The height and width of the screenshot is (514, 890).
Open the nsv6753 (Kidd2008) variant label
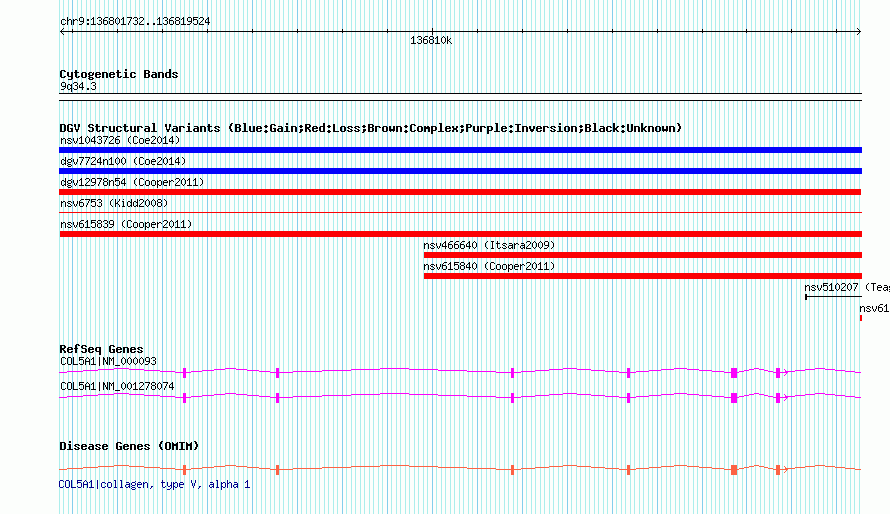tap(114, 203)
